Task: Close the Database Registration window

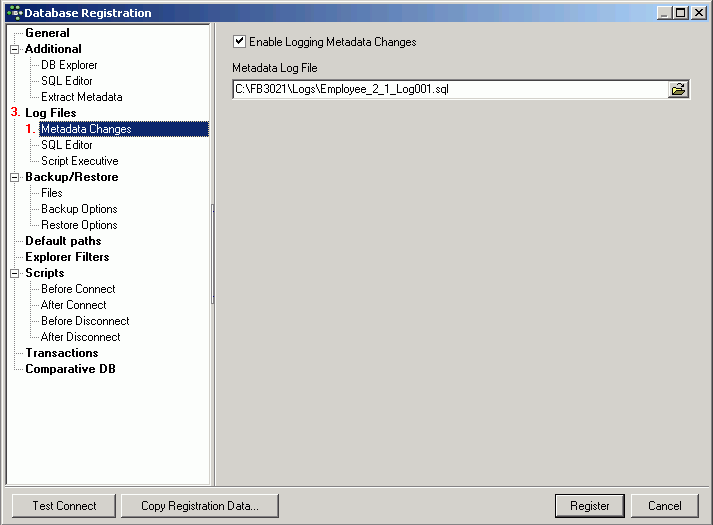Action: (x=698, y=13)
